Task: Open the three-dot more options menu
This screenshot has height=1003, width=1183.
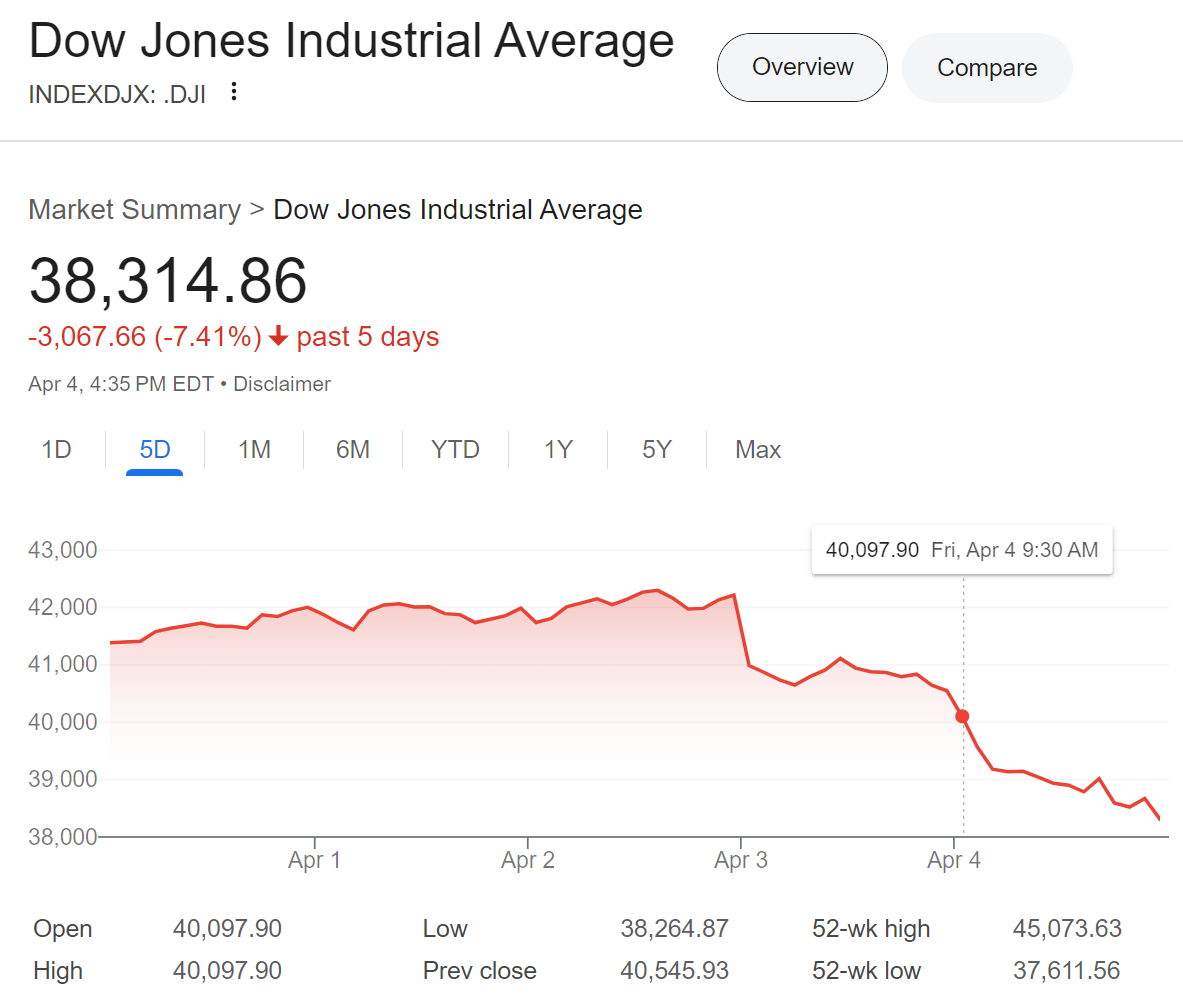Action: click(x=234, y=93)
